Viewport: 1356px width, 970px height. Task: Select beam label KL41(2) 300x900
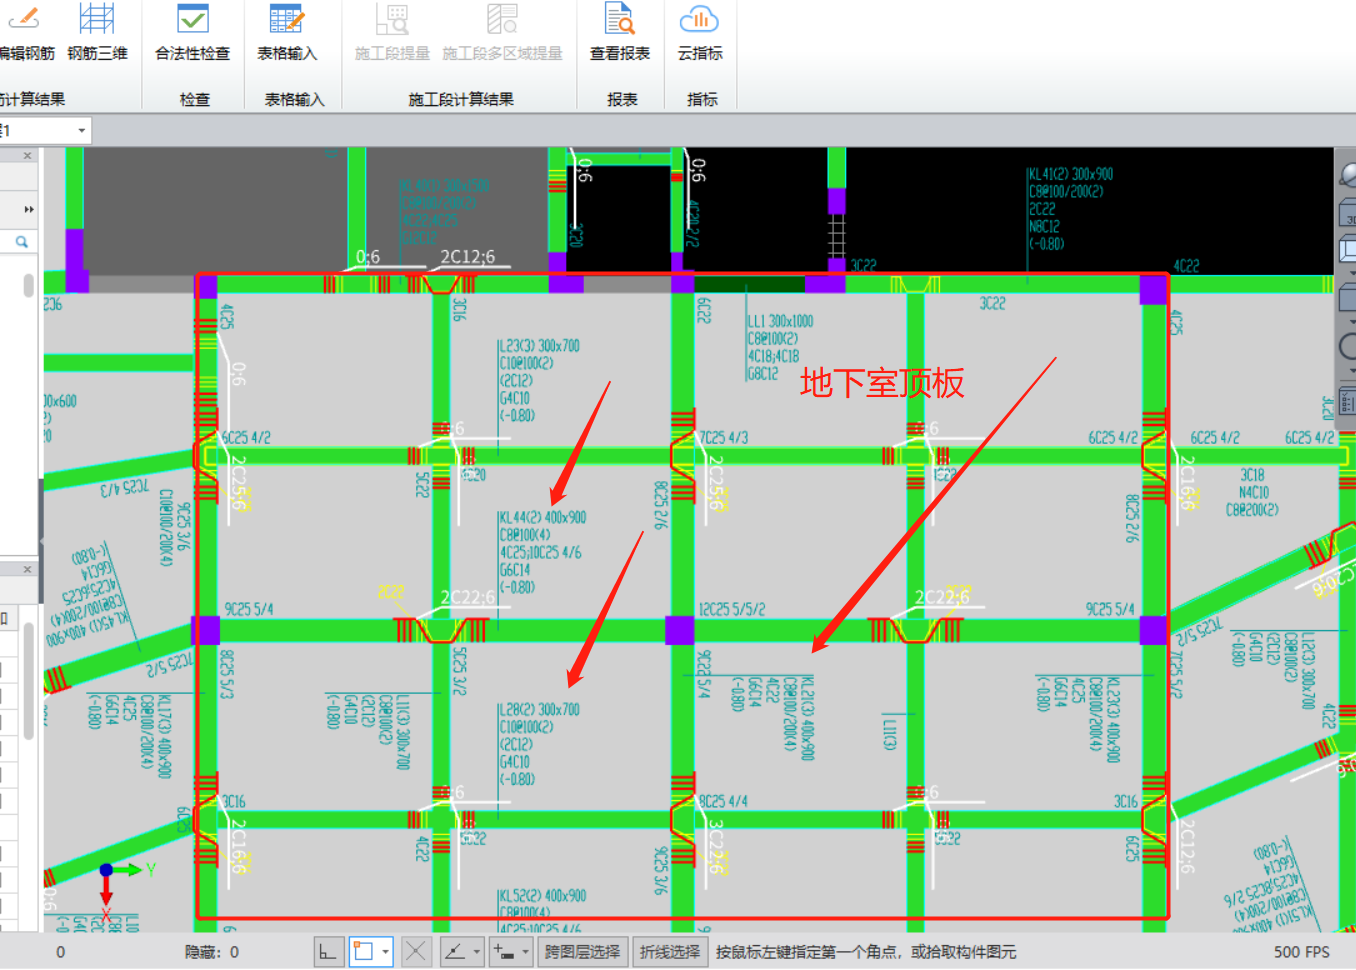coord(1071,174)
